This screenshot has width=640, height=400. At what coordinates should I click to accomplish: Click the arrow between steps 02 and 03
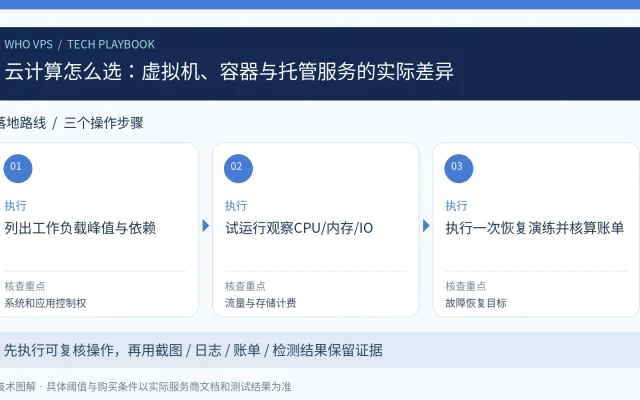[426, 226]
